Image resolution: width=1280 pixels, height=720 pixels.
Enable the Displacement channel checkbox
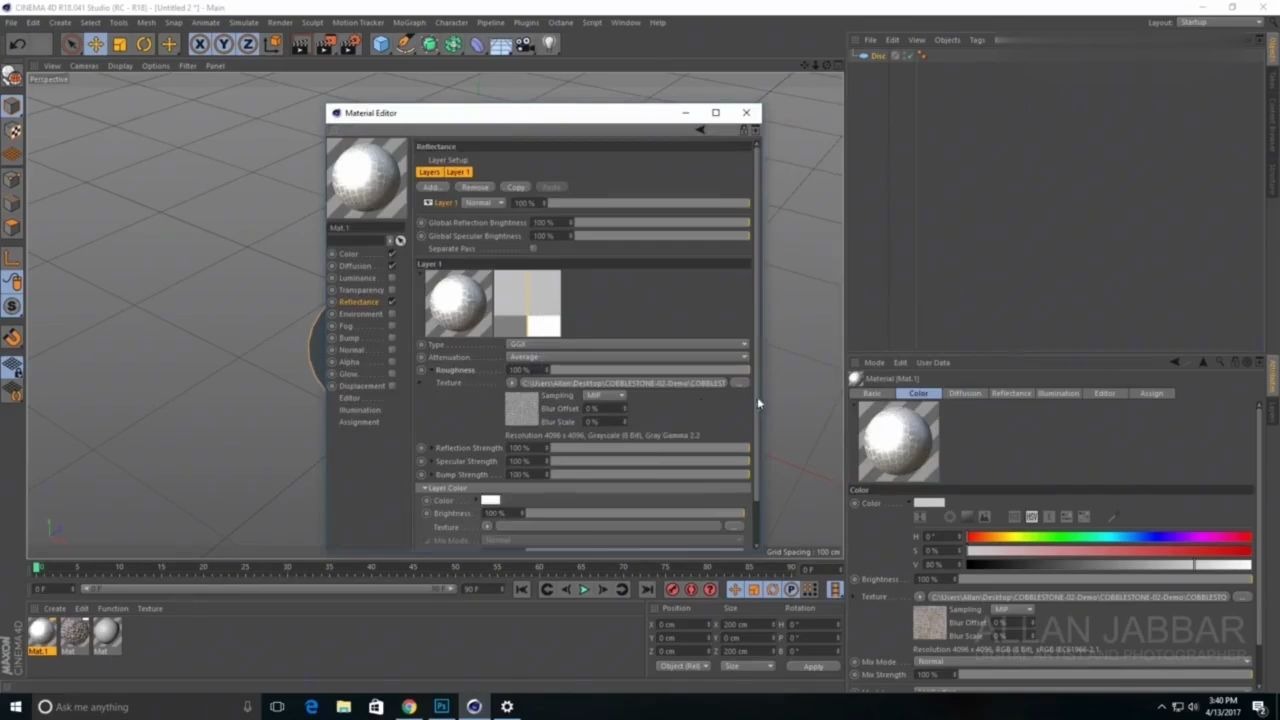[x=391, y=386]
